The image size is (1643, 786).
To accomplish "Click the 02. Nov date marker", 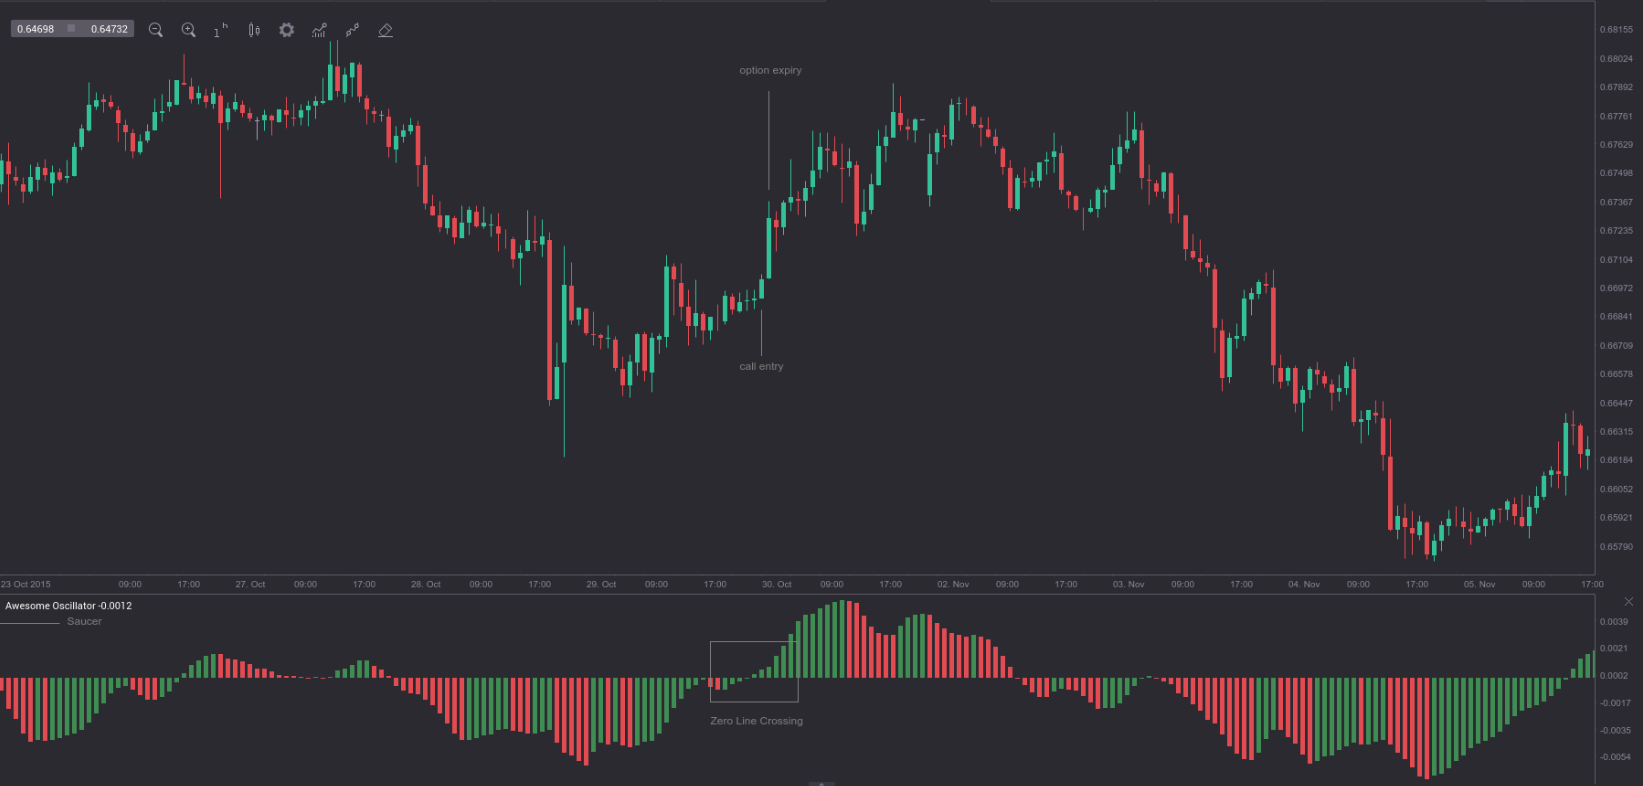I will click(x=953, y=584).
